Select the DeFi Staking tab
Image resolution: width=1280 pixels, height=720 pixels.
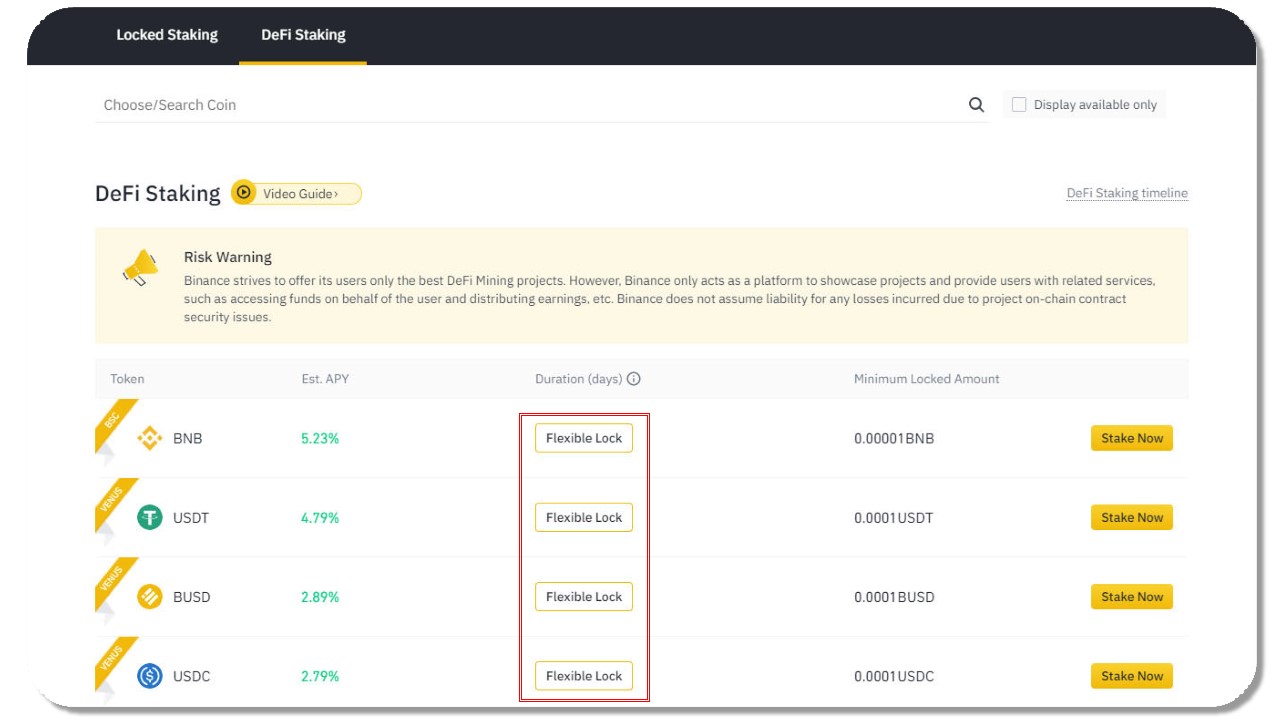[303, 35]
